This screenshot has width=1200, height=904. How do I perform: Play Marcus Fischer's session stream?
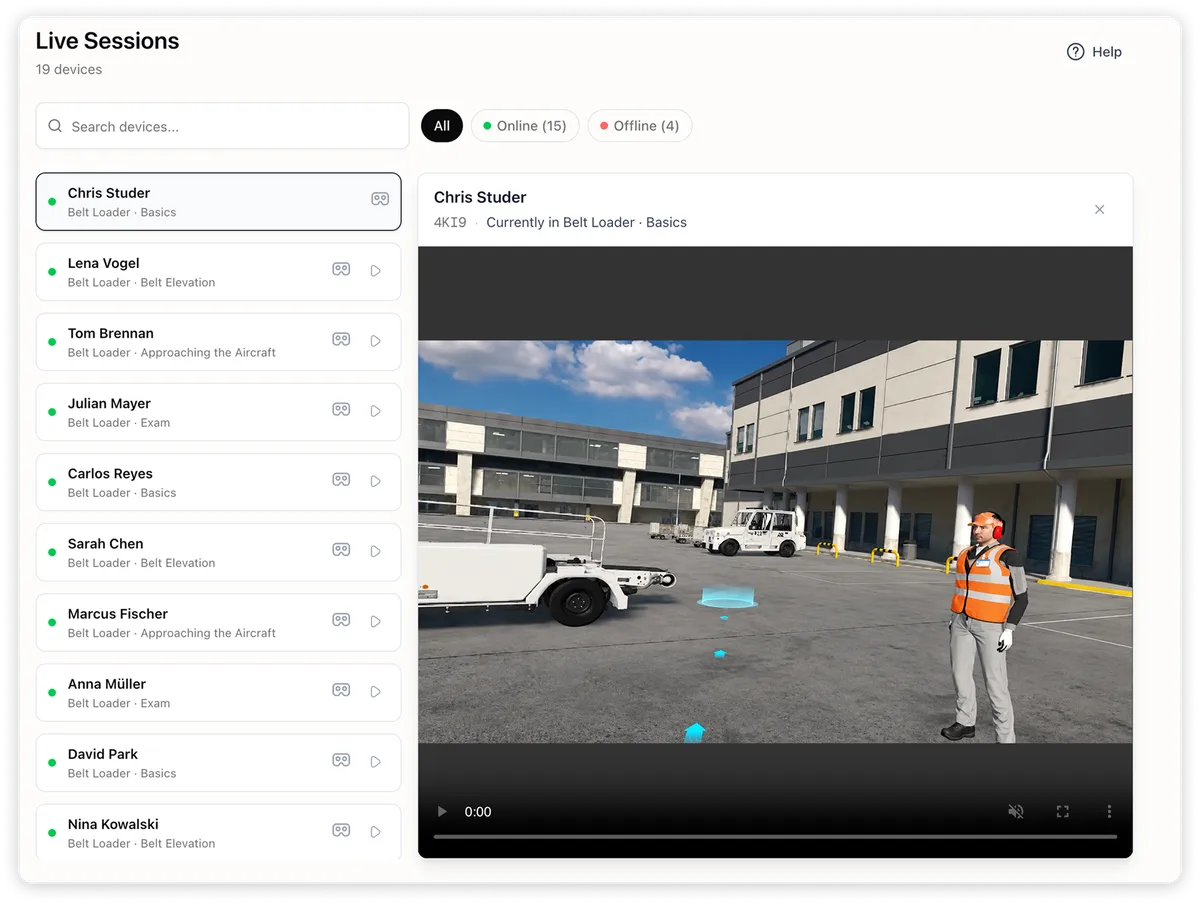(x=376, y=621)
